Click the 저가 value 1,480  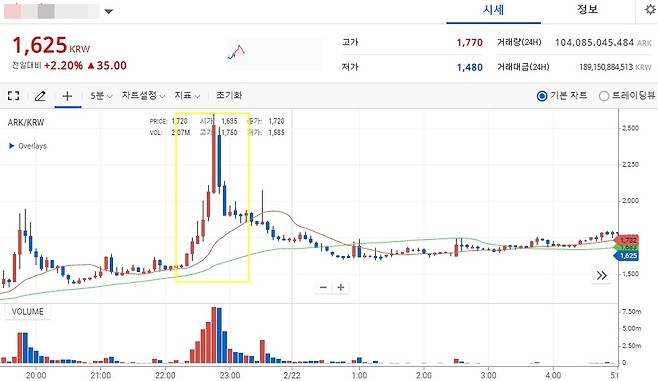470,67
